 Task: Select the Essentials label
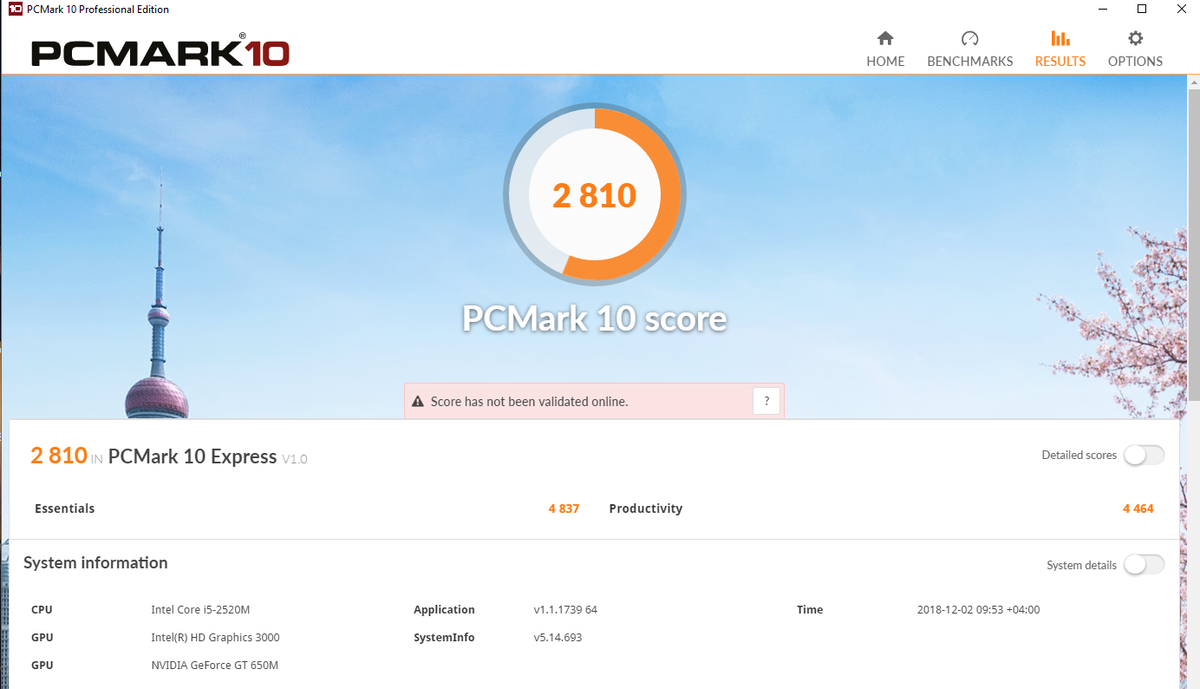pyautogui.click(x=65, y=509)
